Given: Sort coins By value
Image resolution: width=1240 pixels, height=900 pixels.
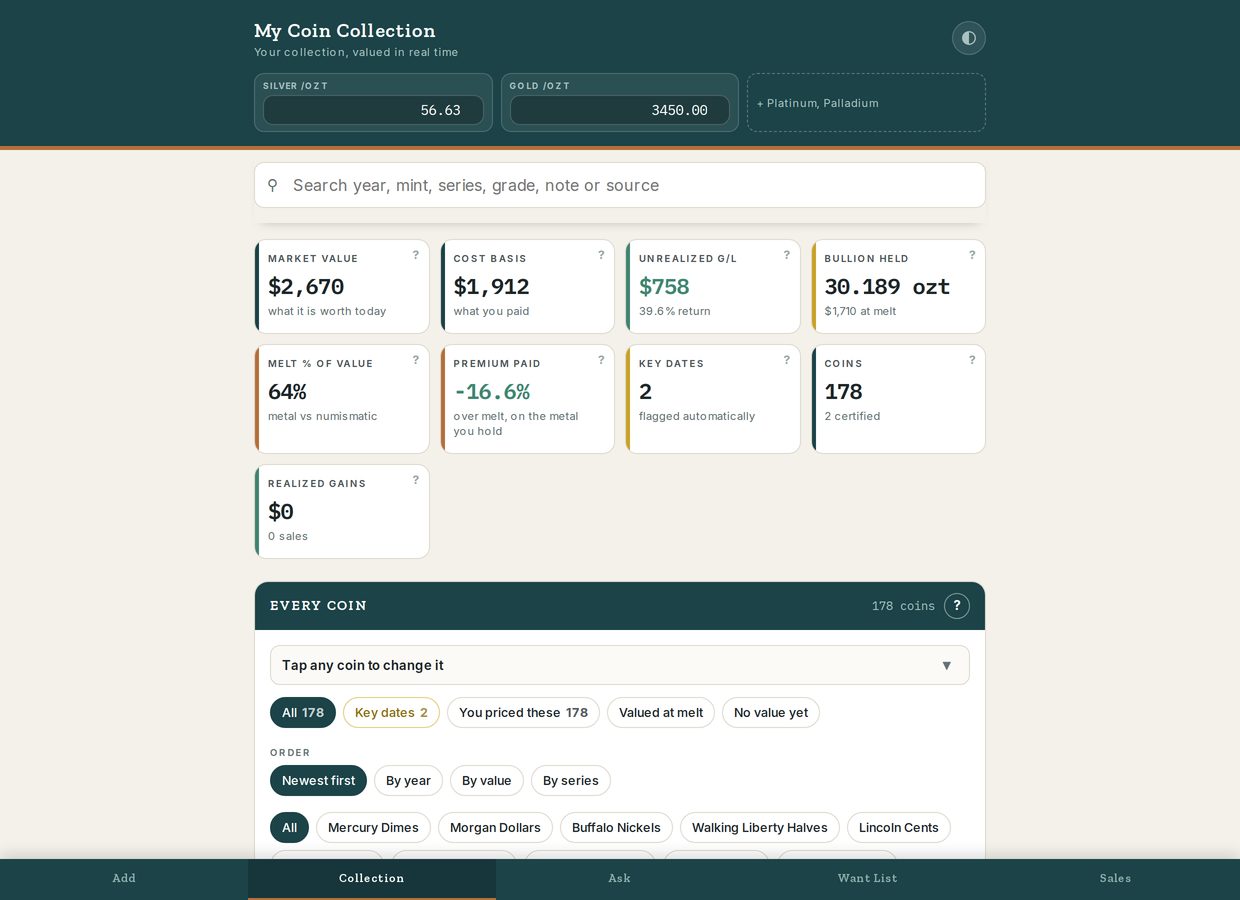Looking at the screenshot, I should (487, 781).
